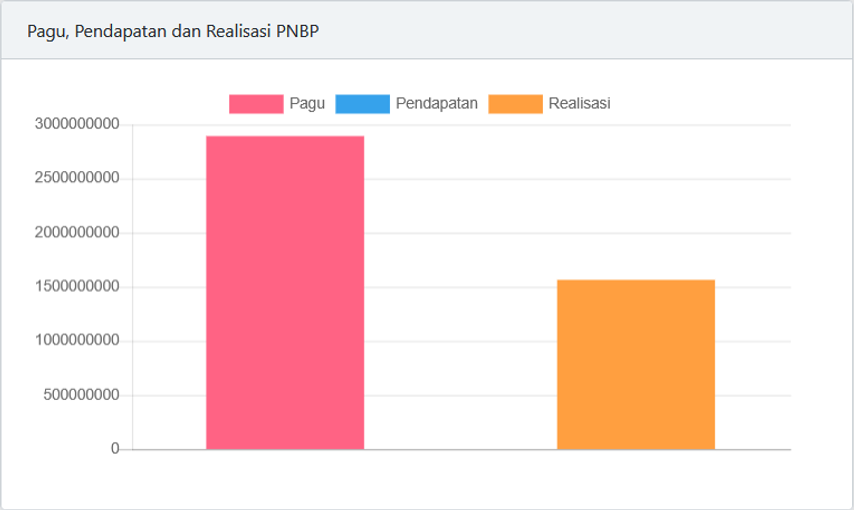Hide Realisasi series via its legend label
Screen dimensions: 854x510
[x=580, y=104]
